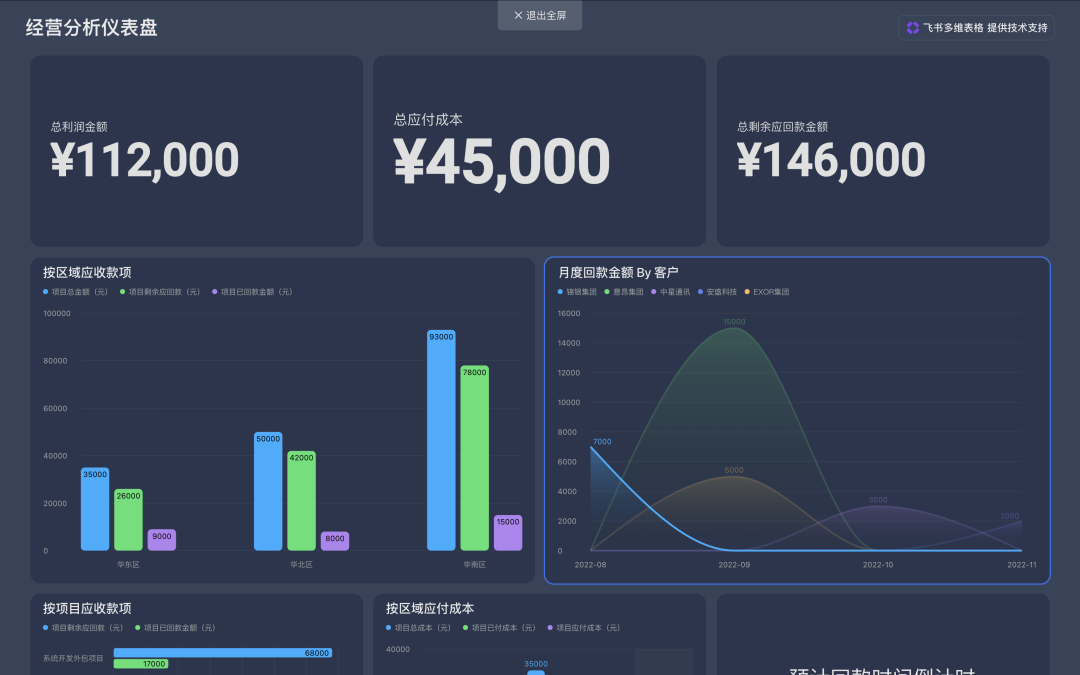Click the 2022-10 axis label
This screenshot has width=1080, height=675.
(878, 565)
